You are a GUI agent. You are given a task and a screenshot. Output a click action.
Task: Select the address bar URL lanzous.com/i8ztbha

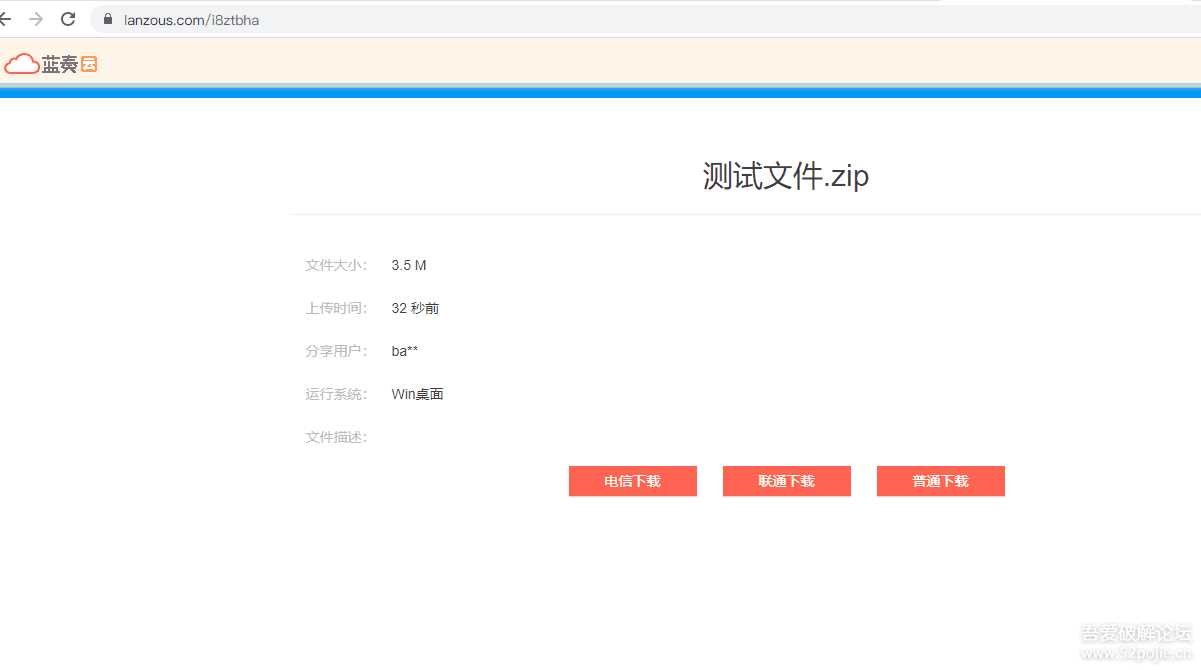click(x=190, y=18)
